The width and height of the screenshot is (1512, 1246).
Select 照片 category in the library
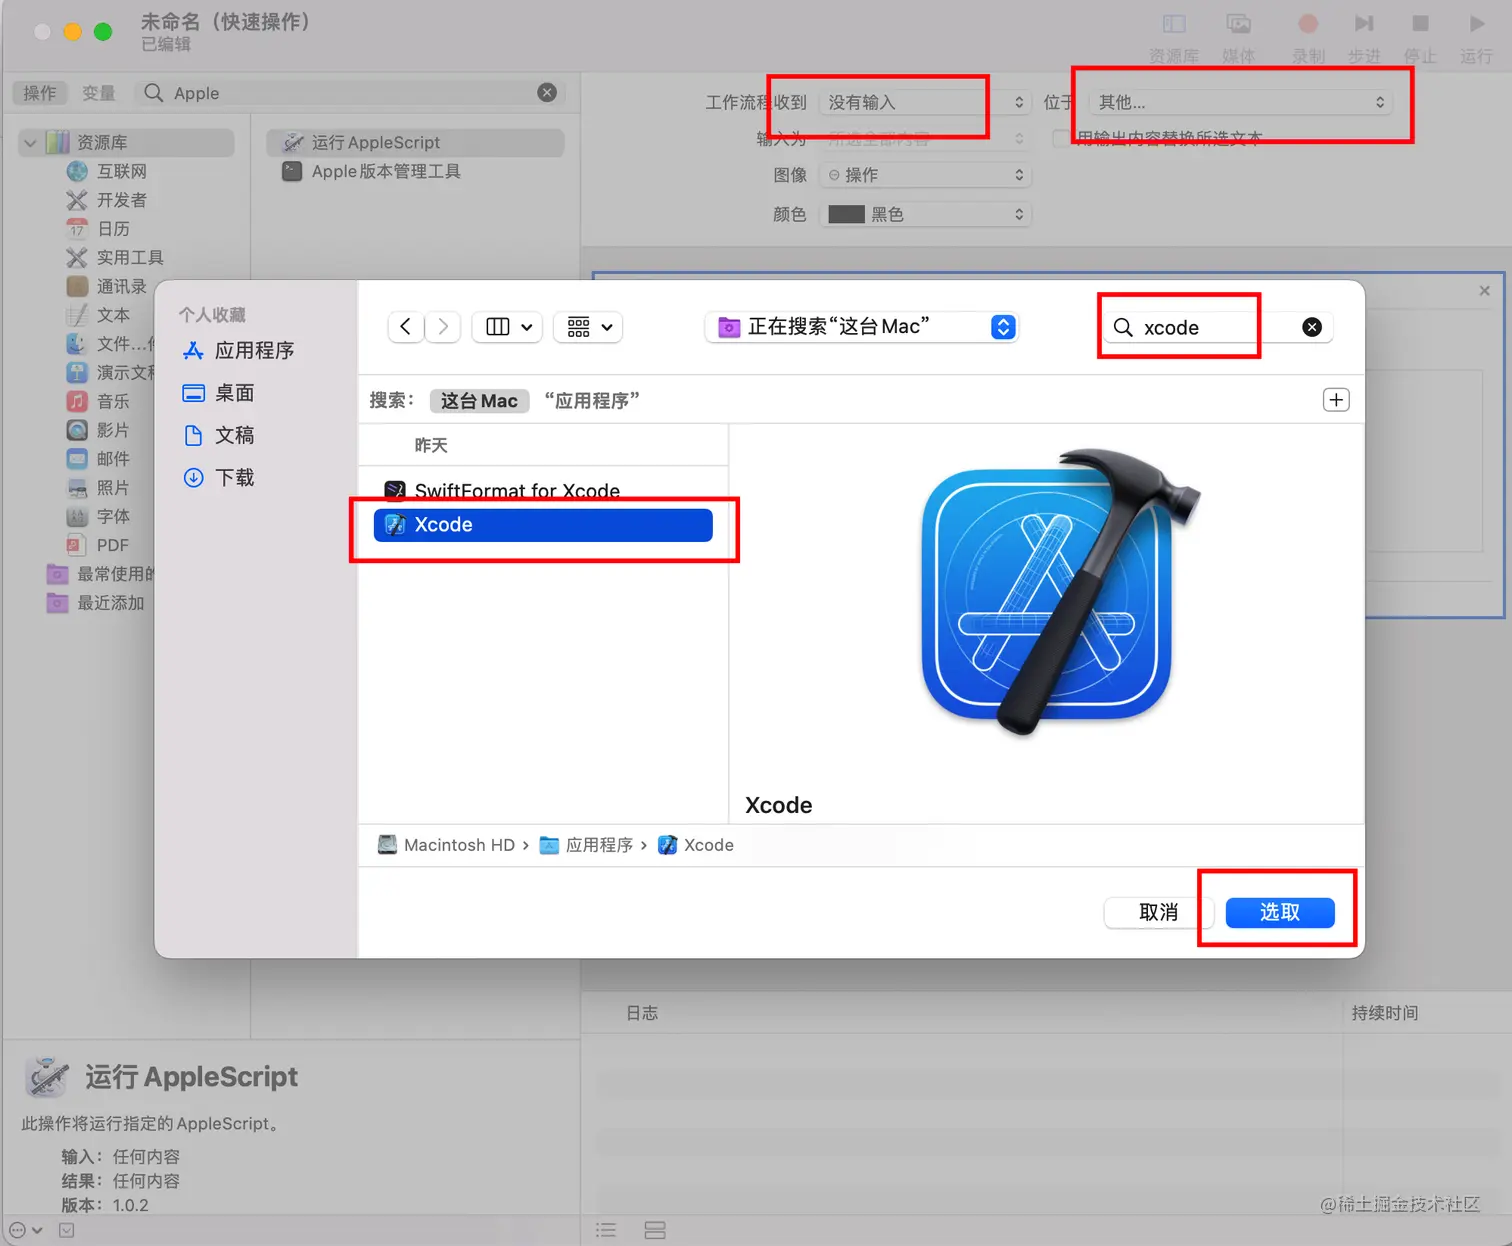tap(99, 488)
